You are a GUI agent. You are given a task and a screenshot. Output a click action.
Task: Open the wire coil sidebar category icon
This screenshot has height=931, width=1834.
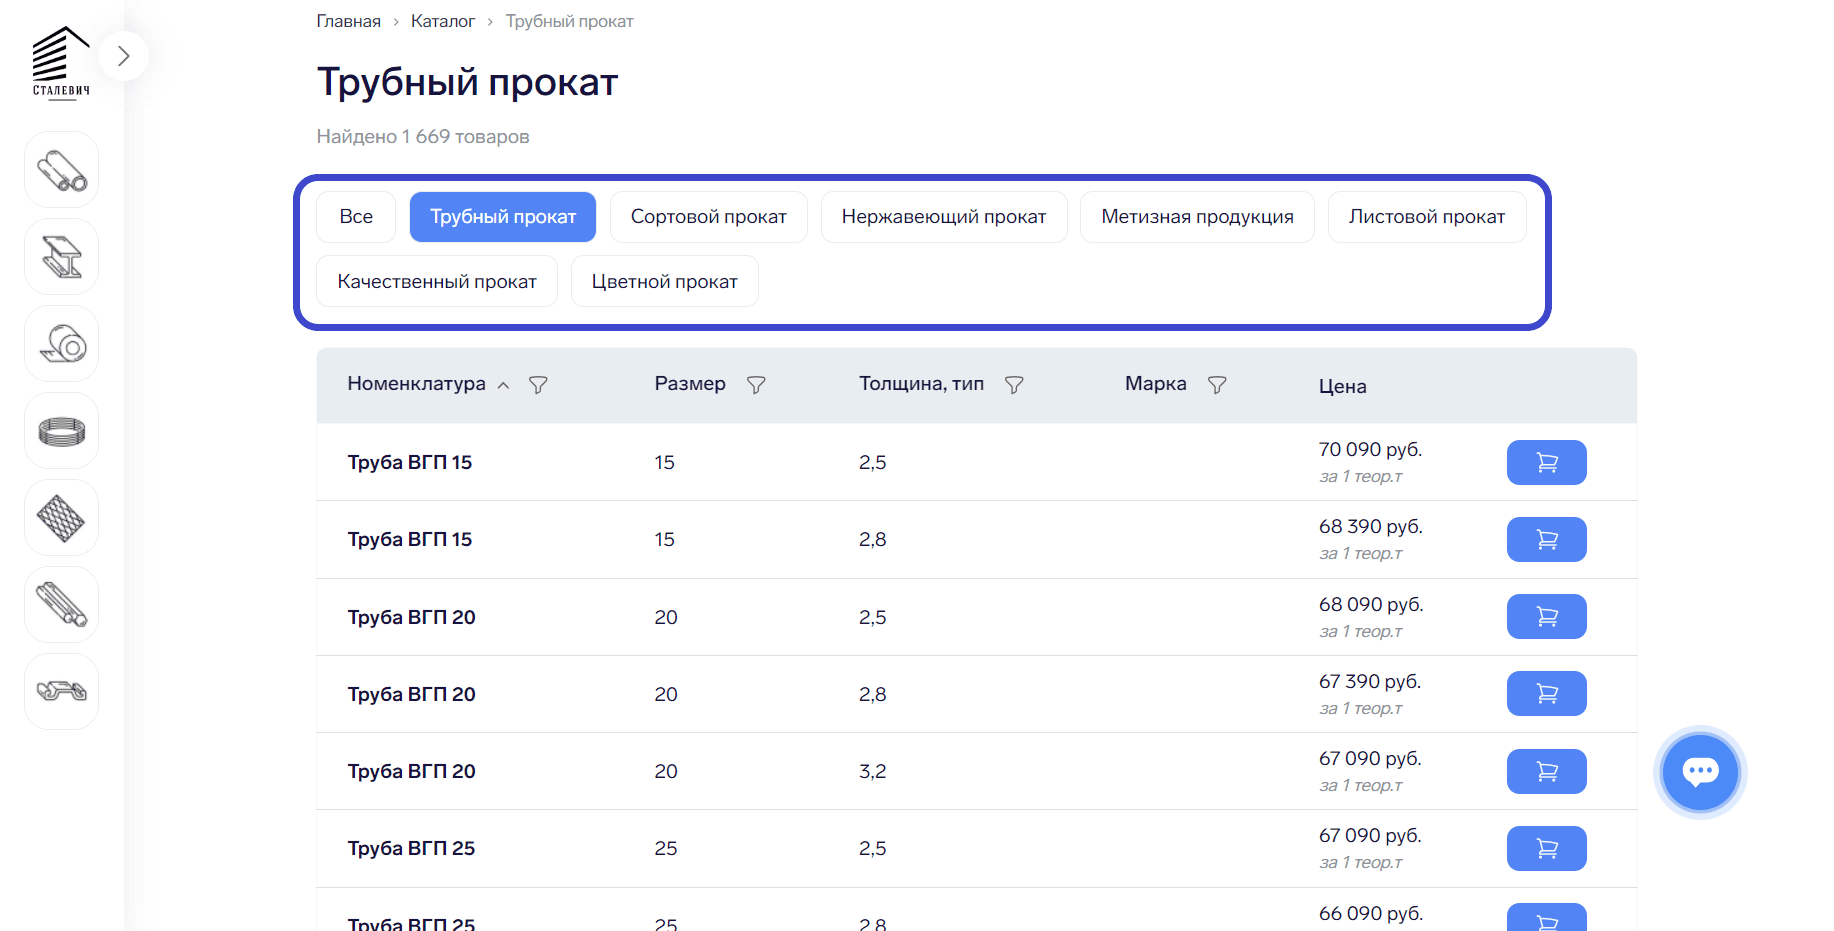pyautogui.click(x=62, y=431)
